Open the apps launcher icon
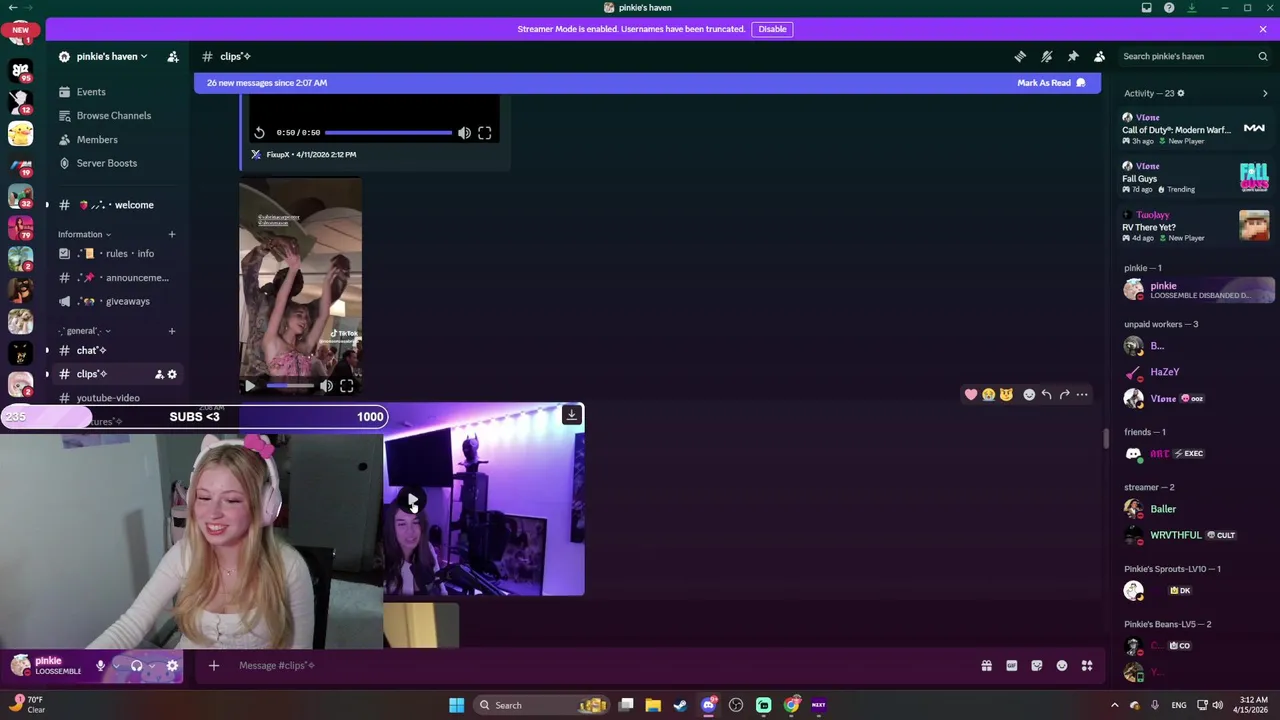 point(1087,666)
